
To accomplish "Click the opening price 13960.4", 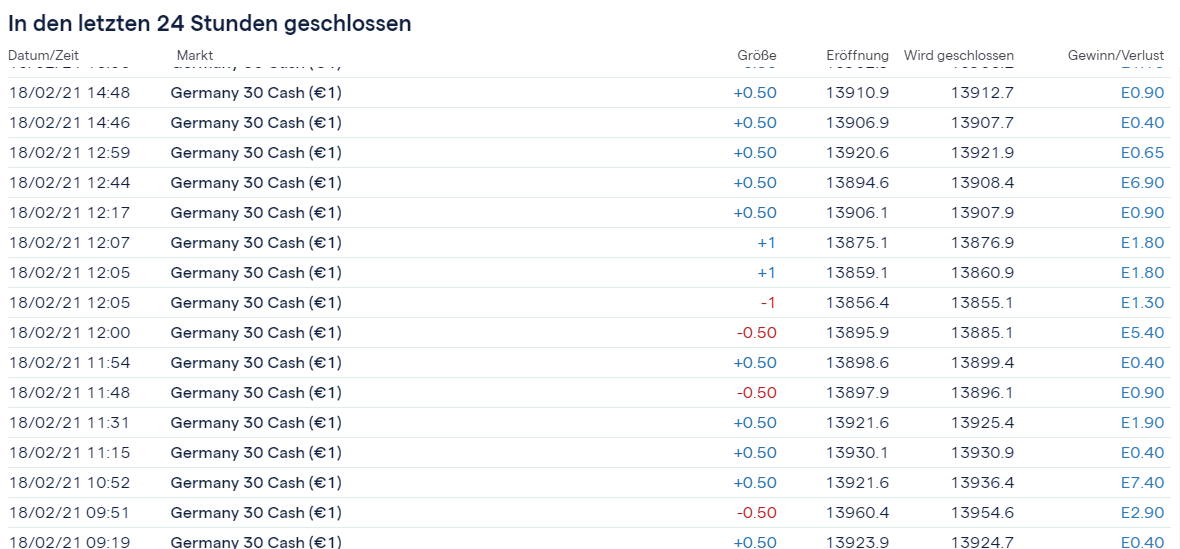I will click(x=857, y=513).
